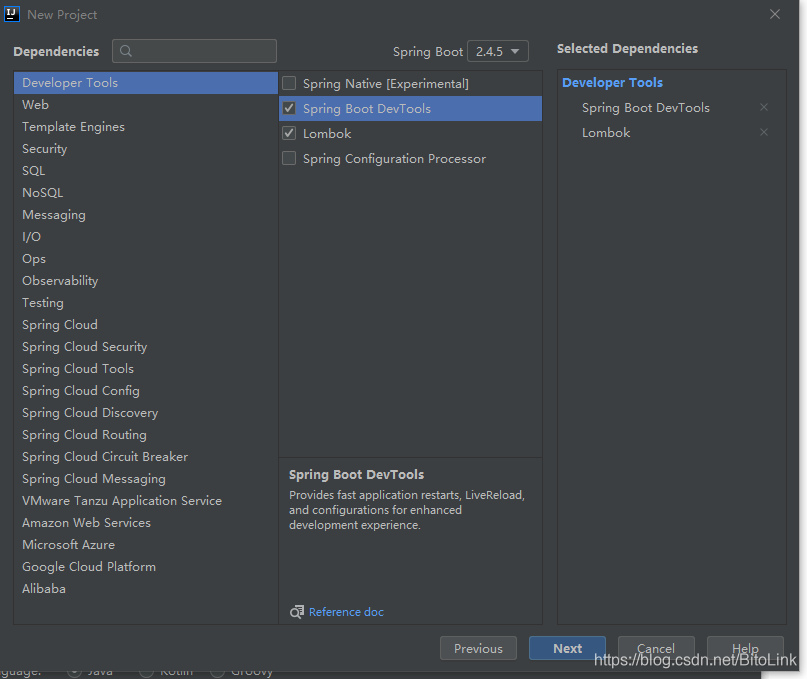Click Lombok in selected dependencies list
807x679 pixels.
[x=606, y=133]
